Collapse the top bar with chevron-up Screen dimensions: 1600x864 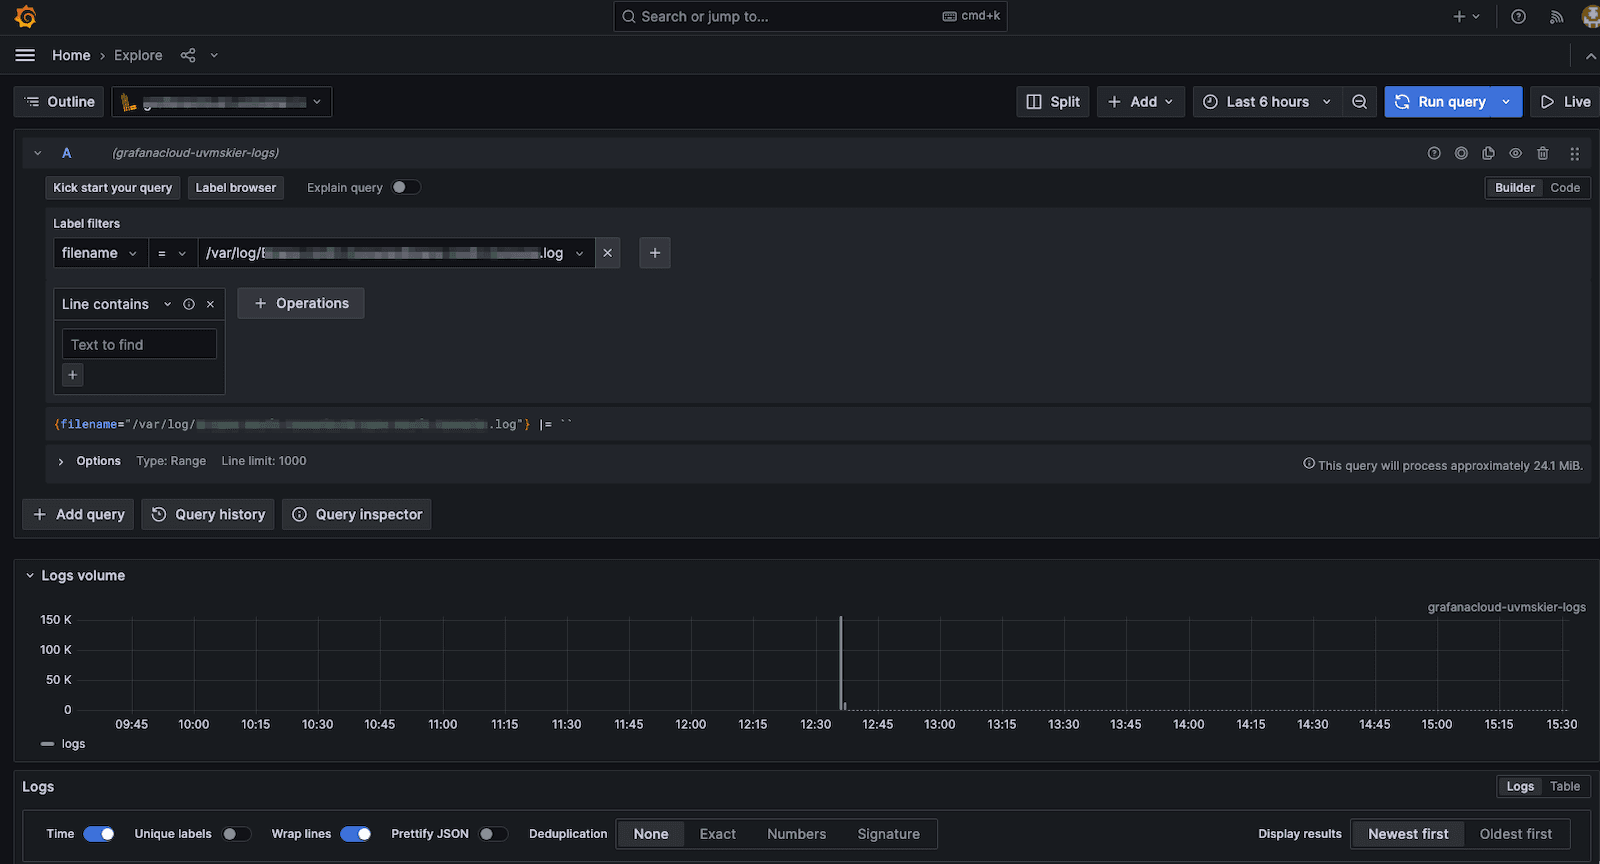click(1590, 56)
